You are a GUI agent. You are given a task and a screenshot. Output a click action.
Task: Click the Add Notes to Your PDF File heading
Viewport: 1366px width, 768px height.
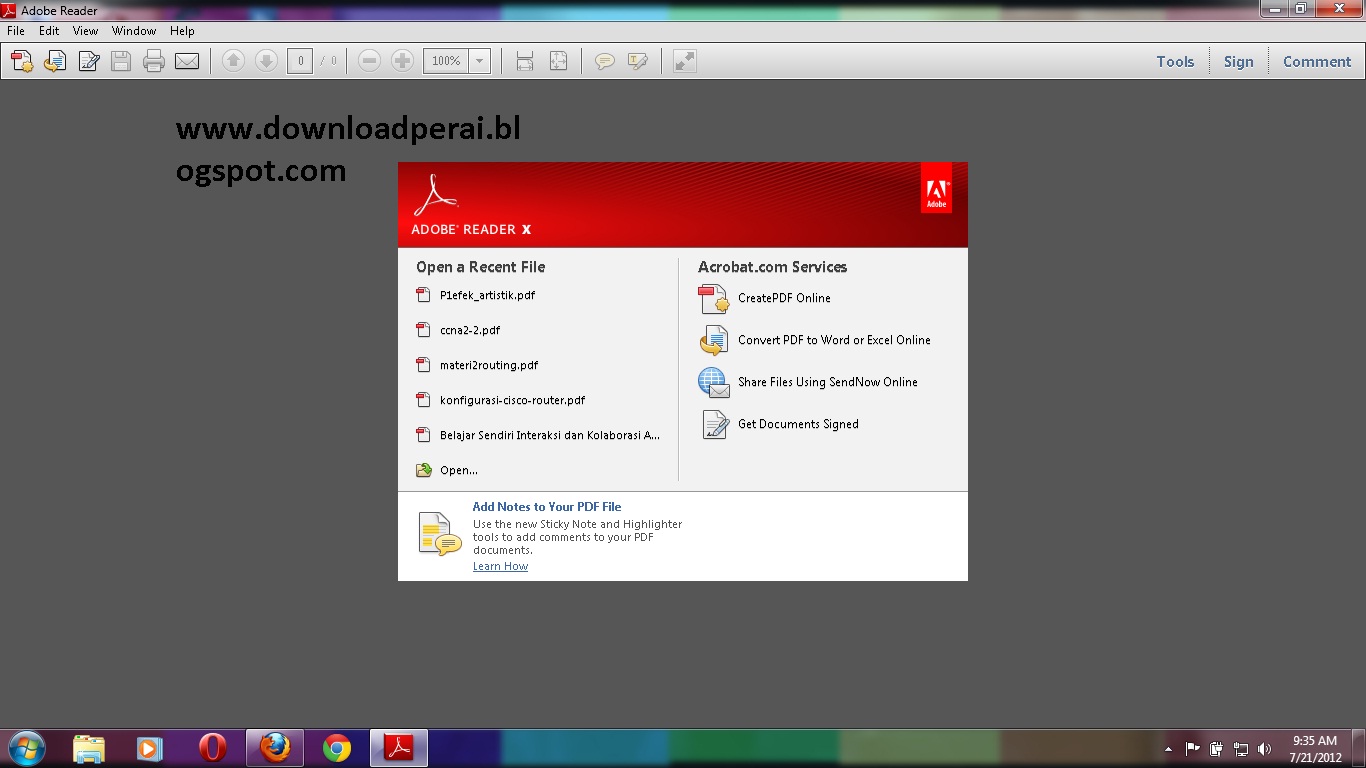547,507
